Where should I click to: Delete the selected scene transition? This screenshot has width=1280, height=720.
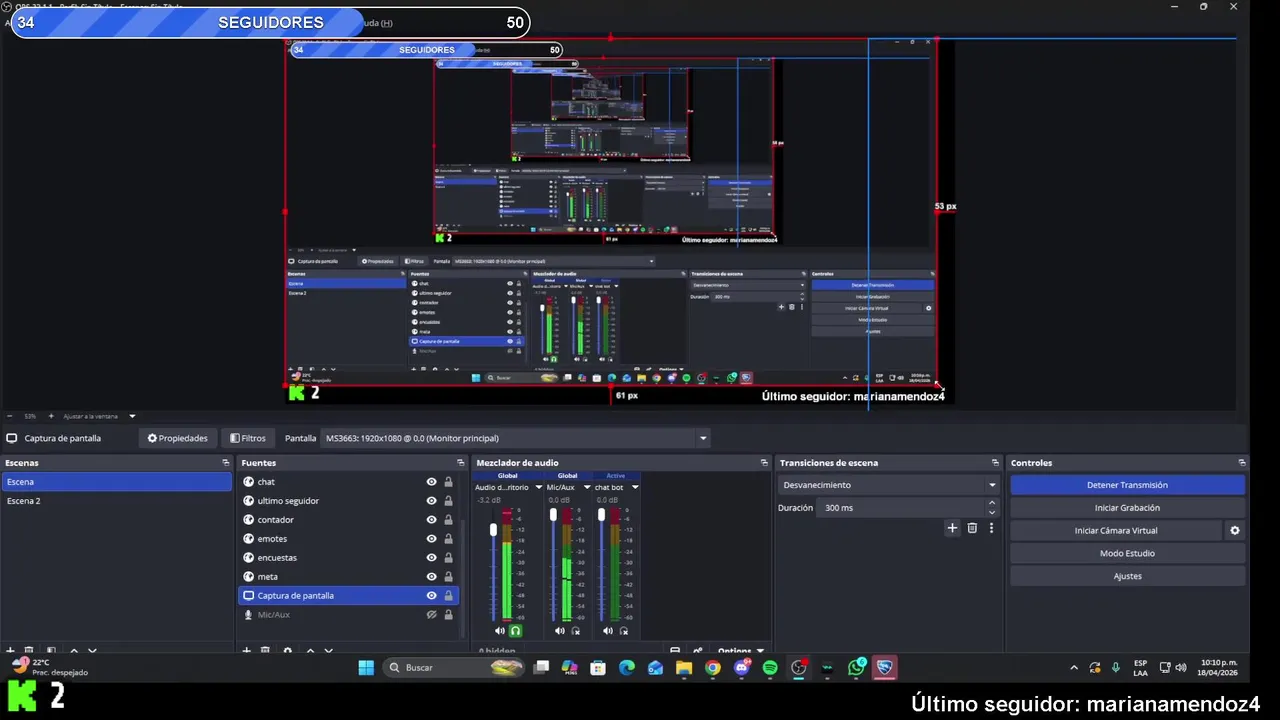tap(972, 528)
